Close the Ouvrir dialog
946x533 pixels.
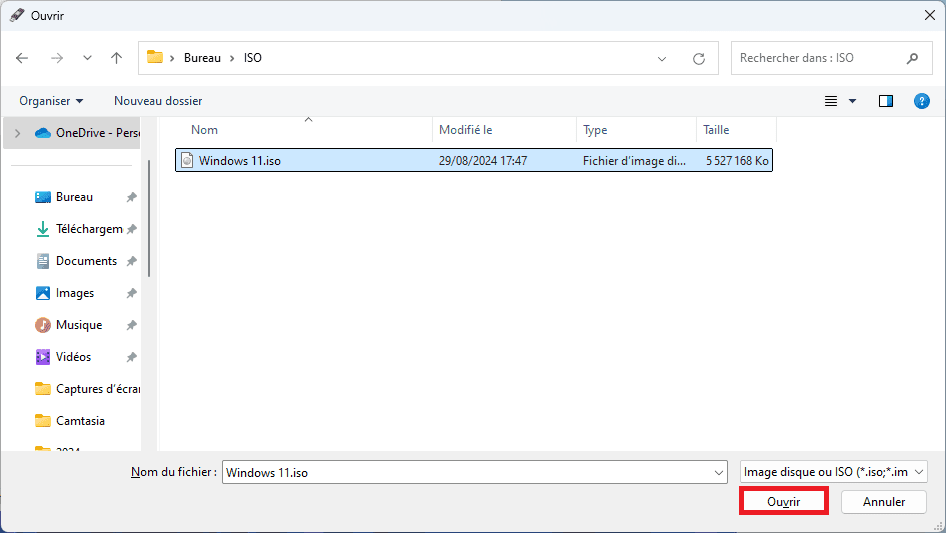click(930, 15)
